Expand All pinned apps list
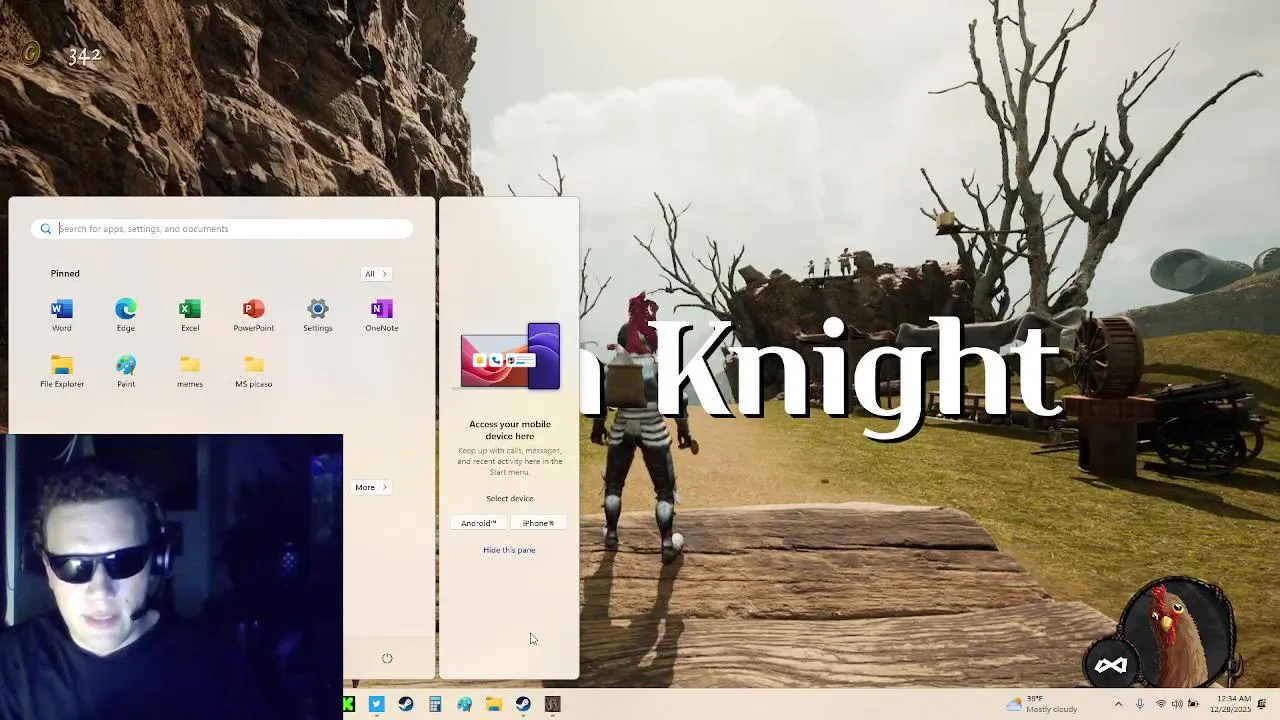 coord(376,273)
